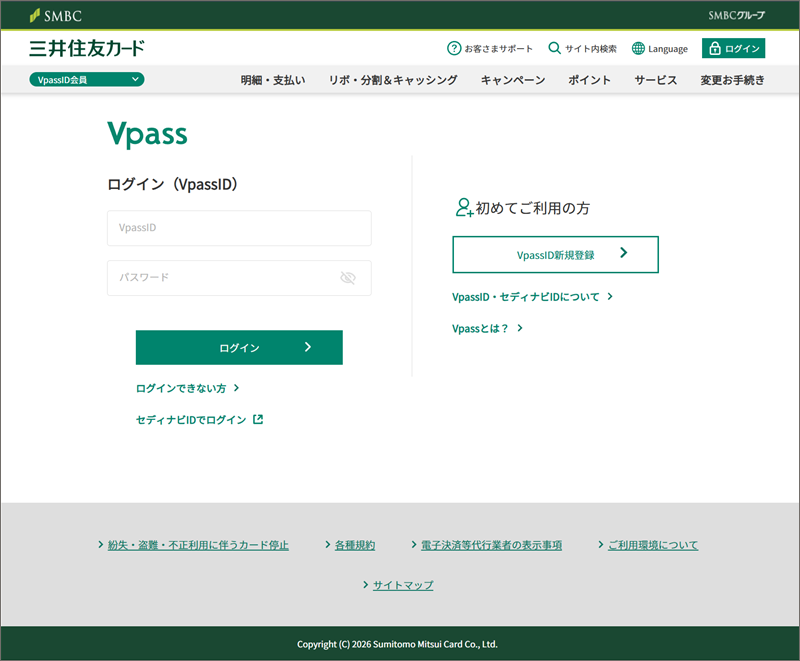Open the サイトマップ footer link

[403, 585]
